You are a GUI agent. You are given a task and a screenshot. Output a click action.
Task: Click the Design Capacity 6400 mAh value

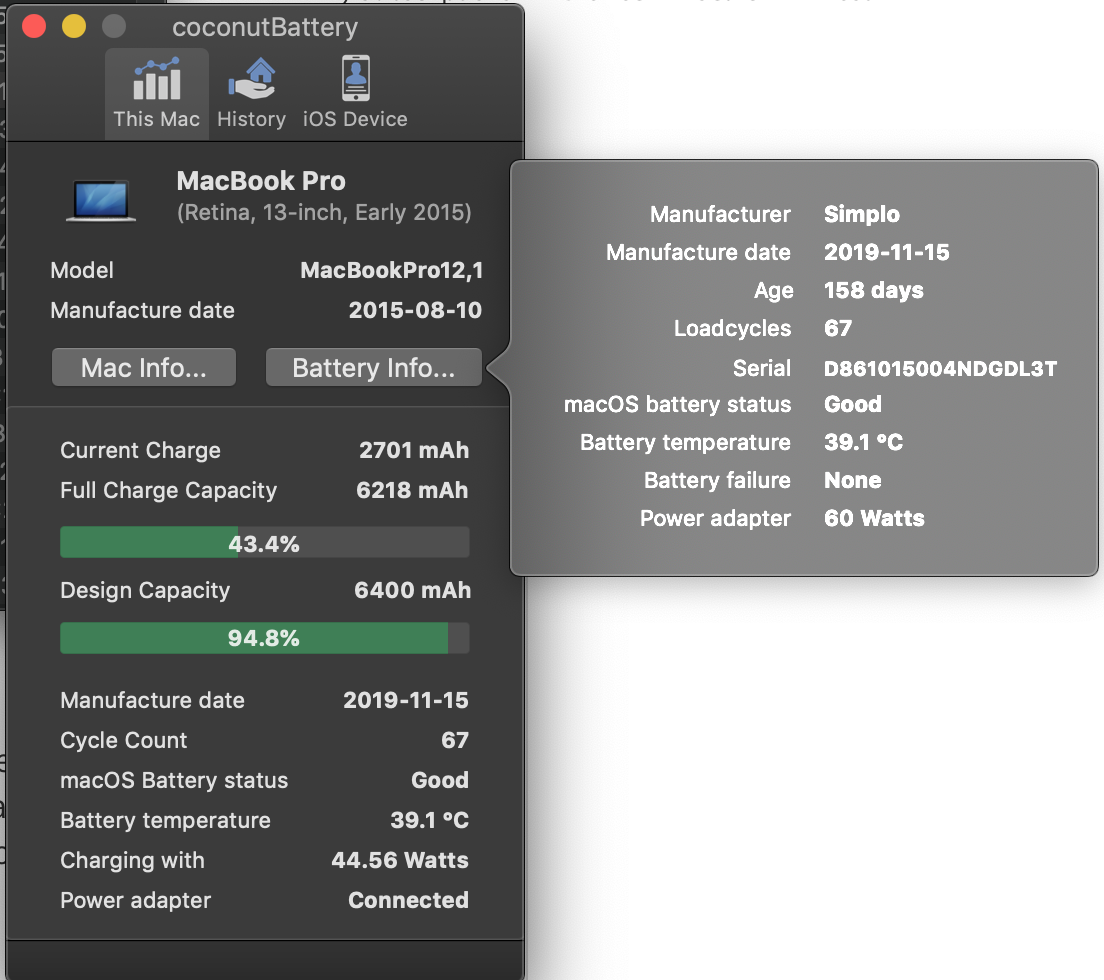tap(413, 590)
